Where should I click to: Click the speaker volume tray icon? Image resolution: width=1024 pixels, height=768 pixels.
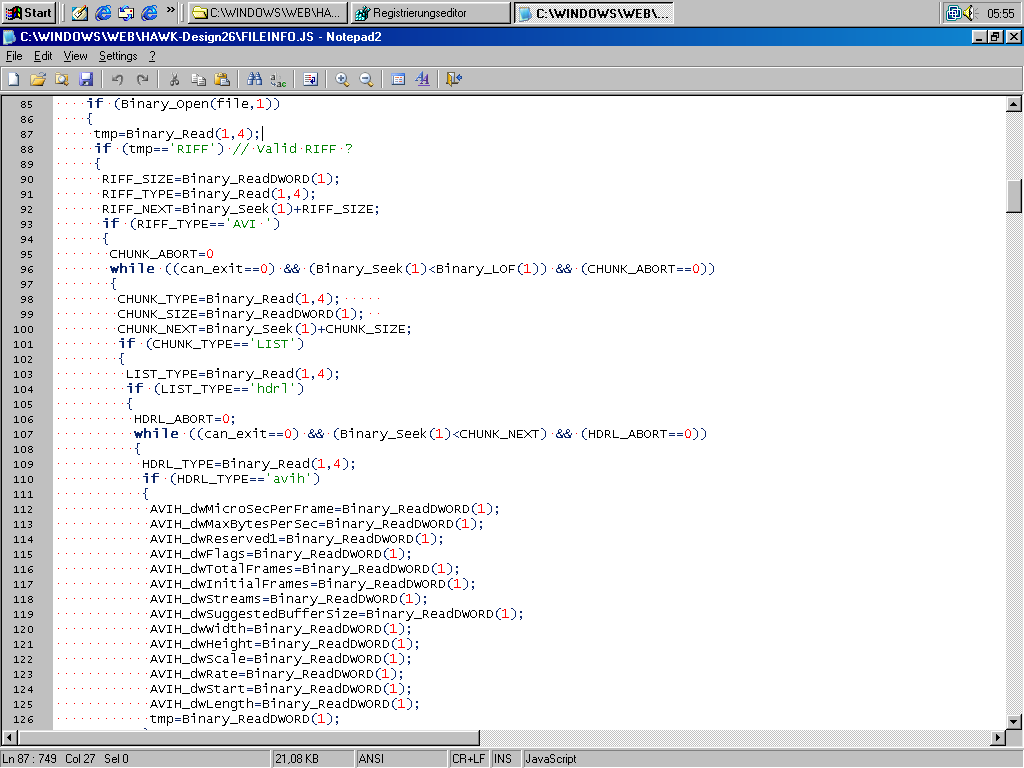coord(968,12)
